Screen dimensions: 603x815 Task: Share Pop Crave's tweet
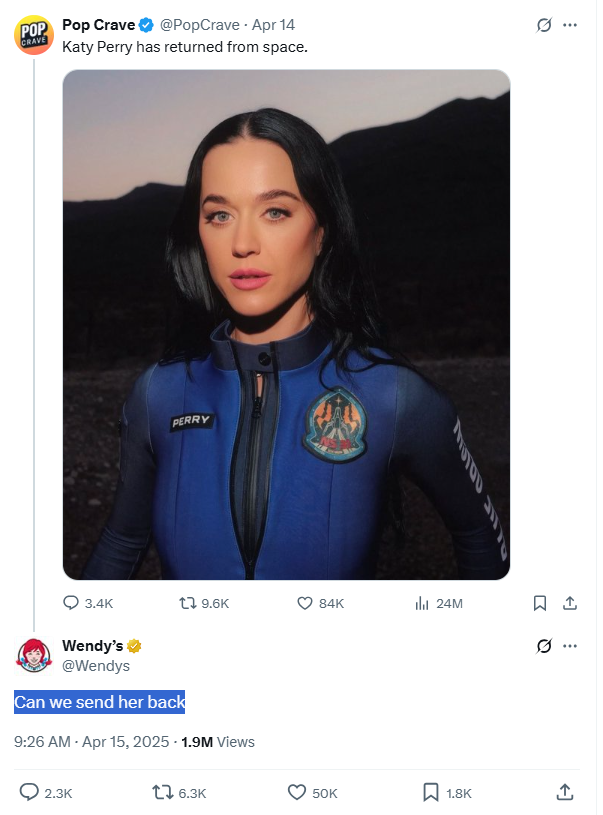tap(570, 603)
